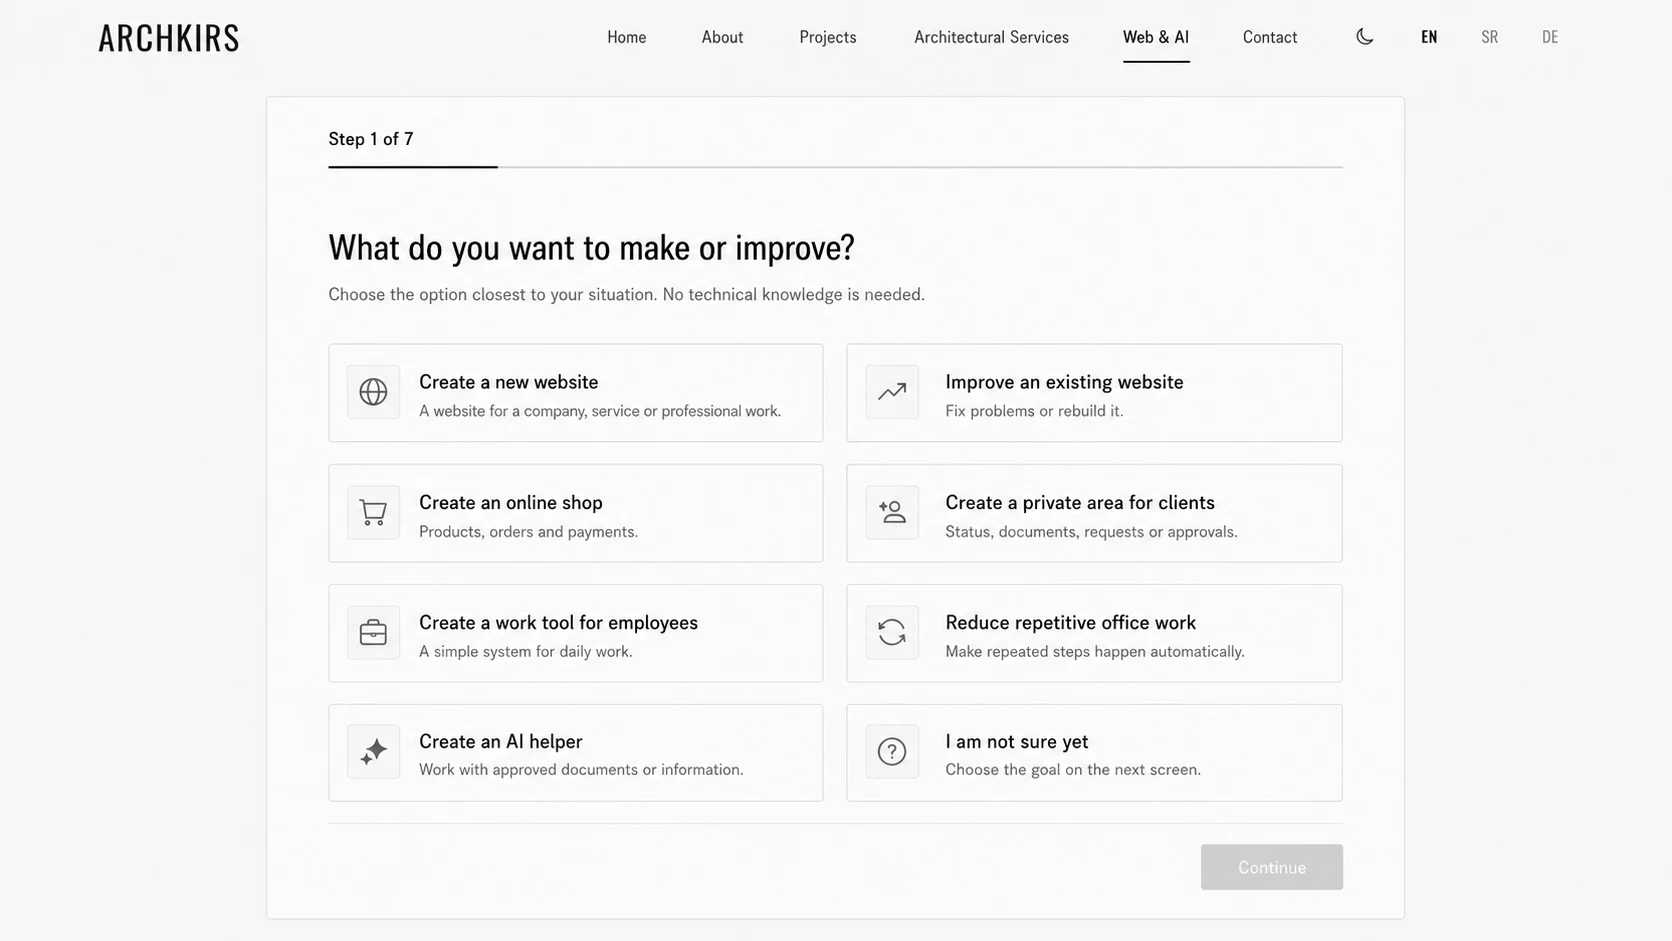This screenshot has width=1672, height=941.
Task: Click 'Make repeated steps happen automatically.' text
Action: [x=1095, y=652]
